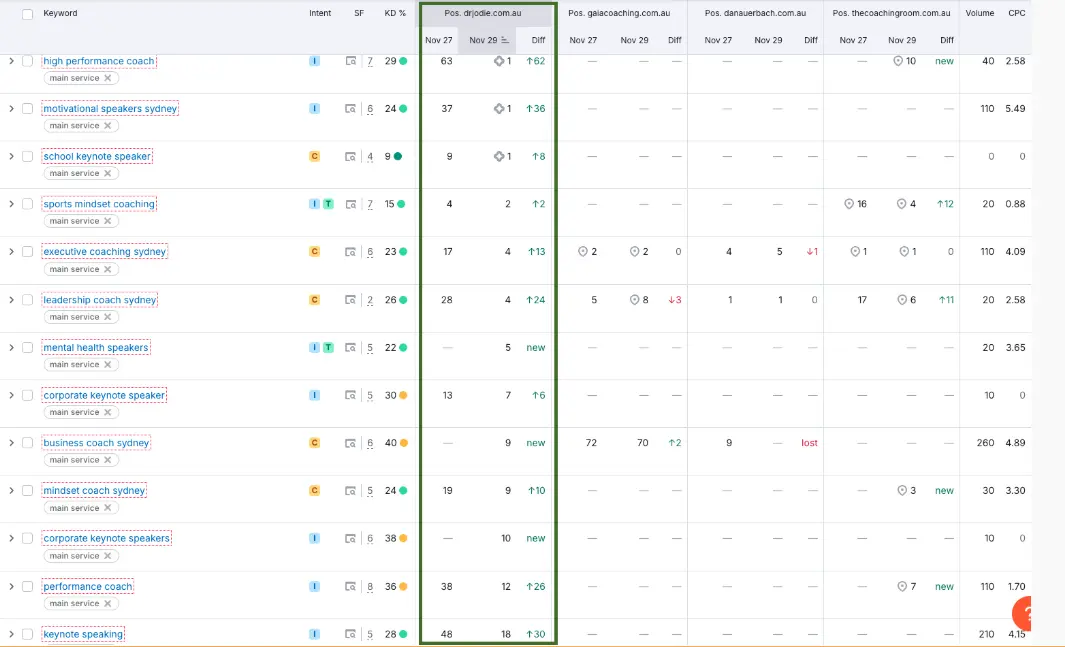Expand the high performance coach row
Viewport: 1065px width, 647px height.
tap(12, 61)
